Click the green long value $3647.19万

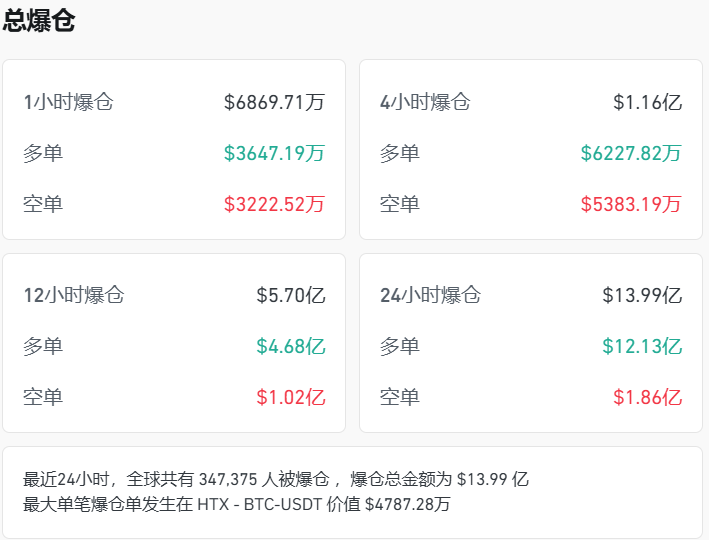(274, 154)
